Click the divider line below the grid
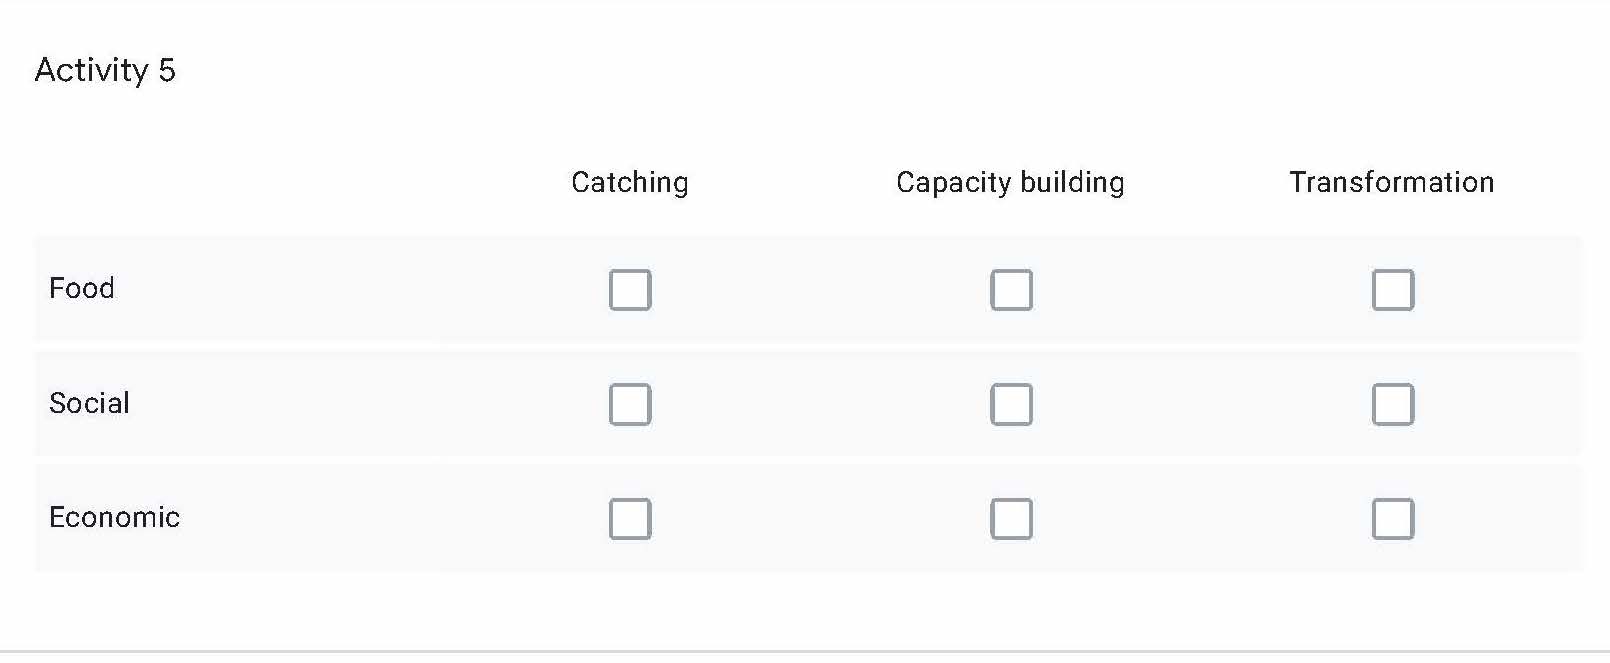Image resolution: width=1610 pixels, height=663 pixels. click(x=805, y=651)
